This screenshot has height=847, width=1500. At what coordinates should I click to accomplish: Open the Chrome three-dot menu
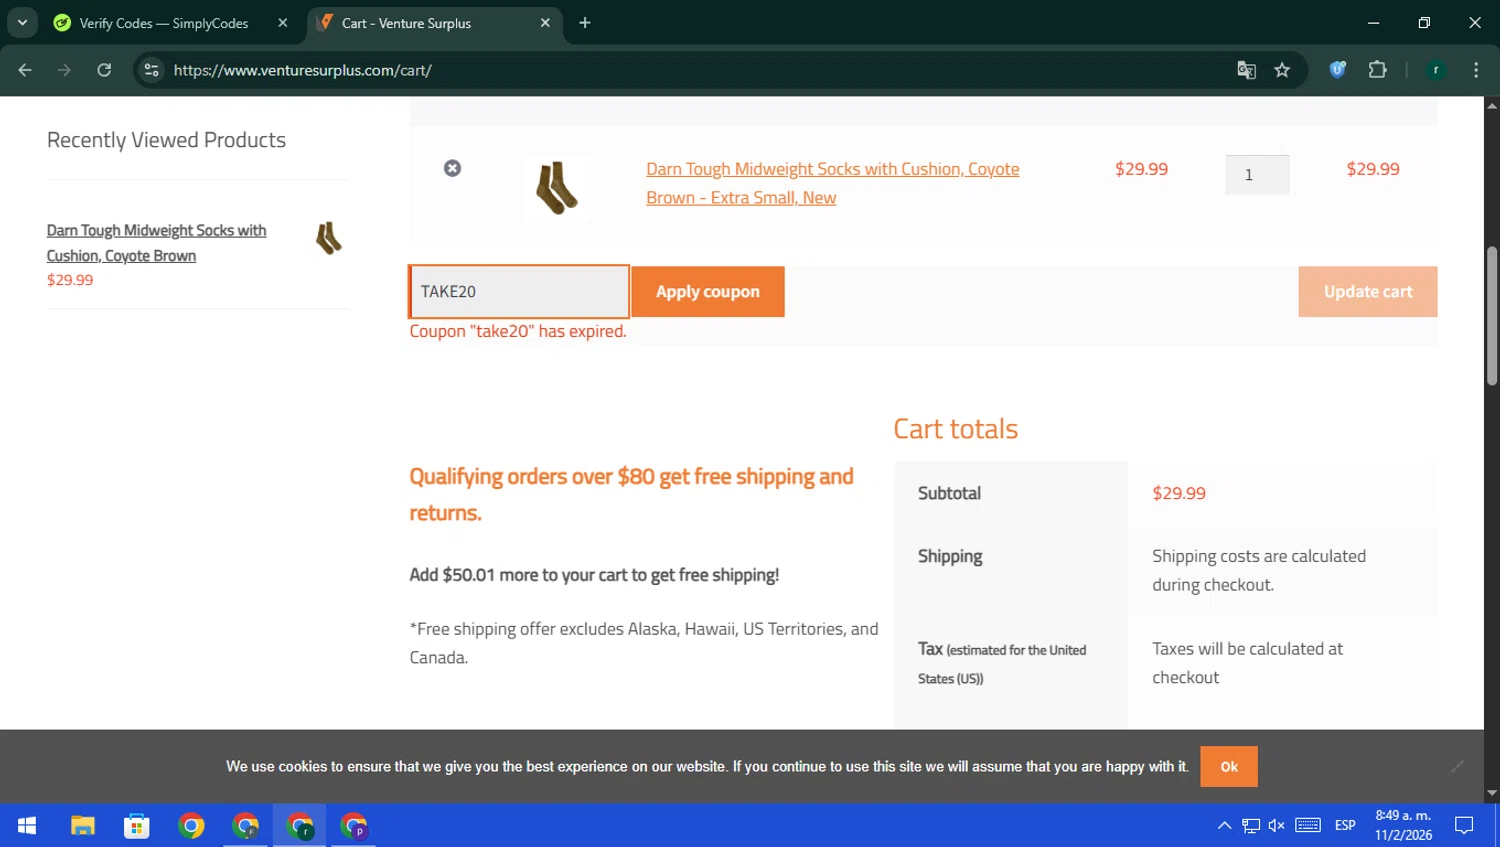click(x=1476, y=70)
